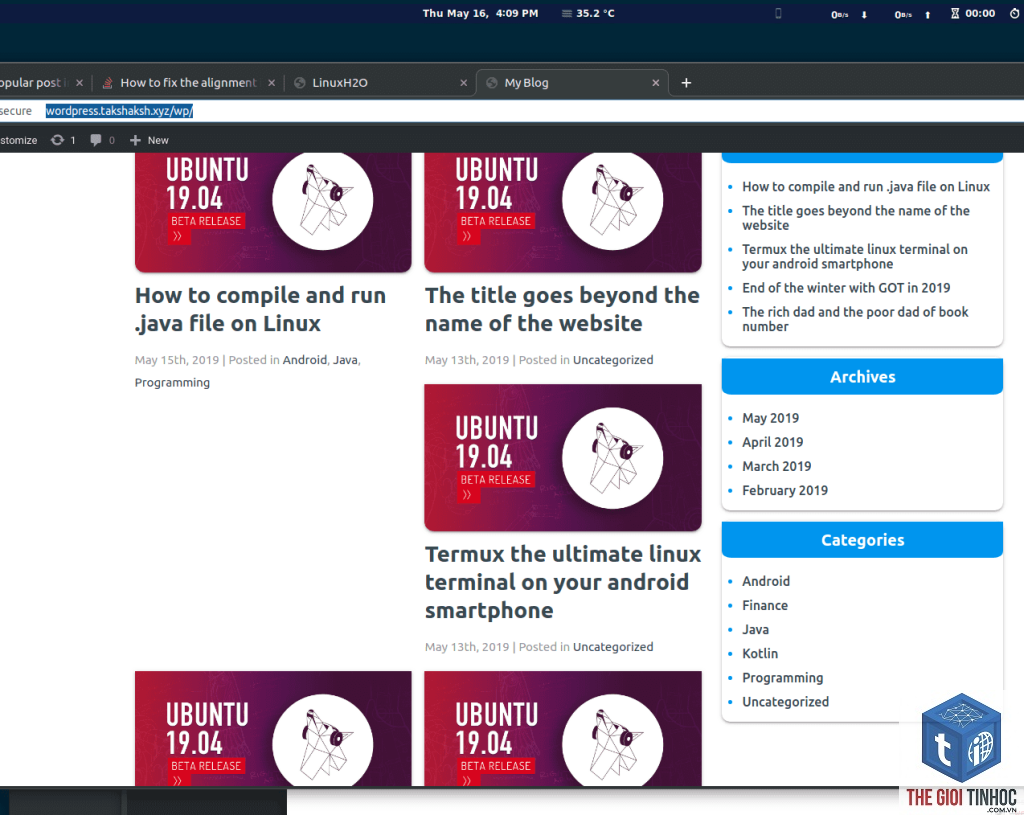Open the Finance category in sidebar
This screenshot has height=815, width=1024.
tap(765, 605)
